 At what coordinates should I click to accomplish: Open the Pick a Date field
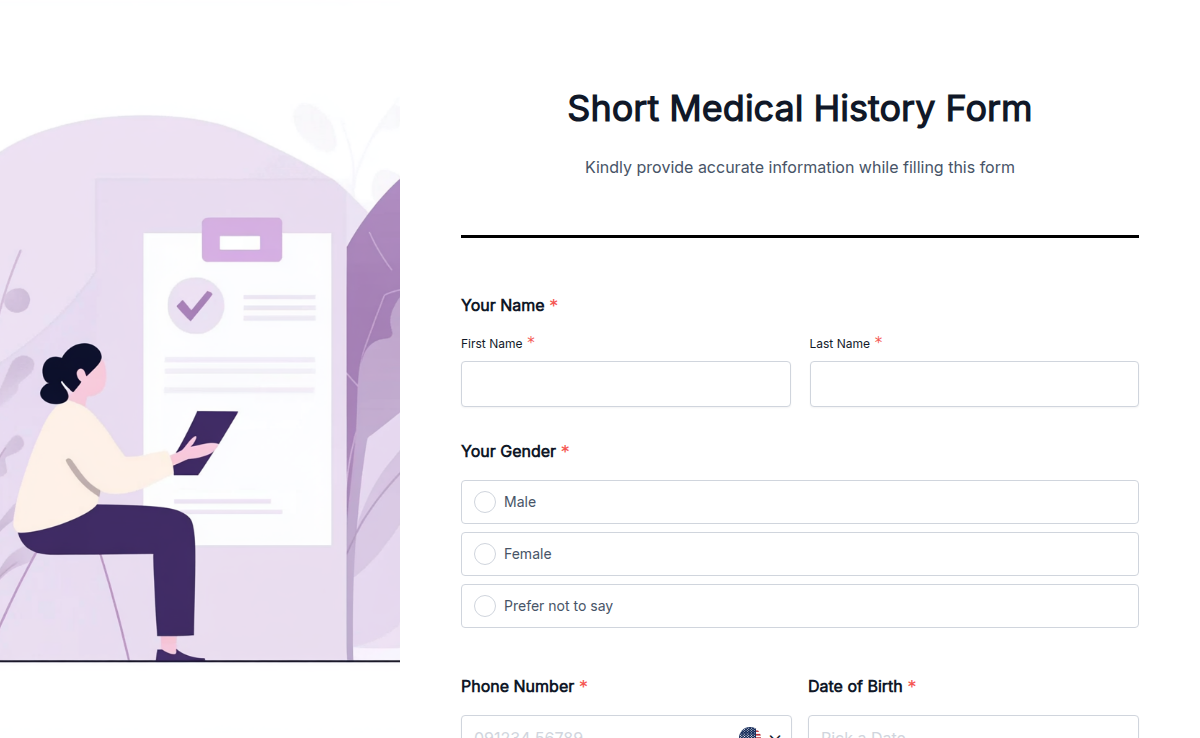point(950,732)
